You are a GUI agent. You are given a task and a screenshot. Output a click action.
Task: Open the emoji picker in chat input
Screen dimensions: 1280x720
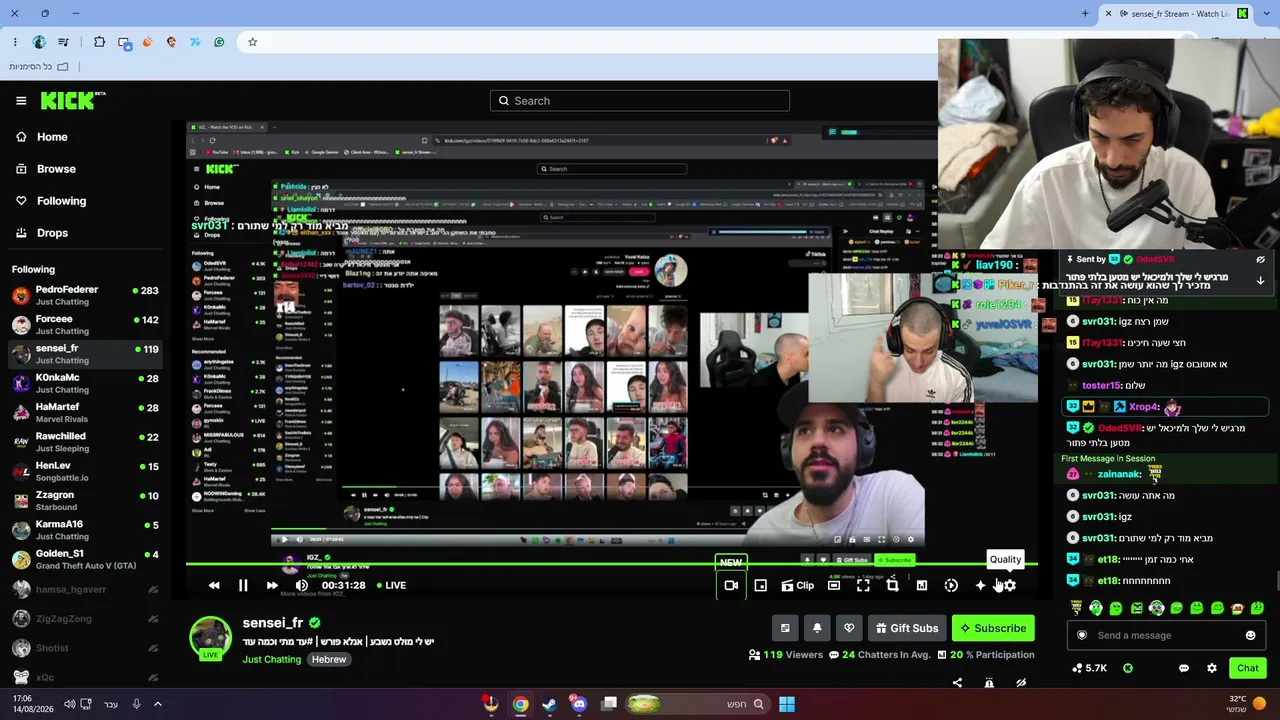click(1250, 635)
